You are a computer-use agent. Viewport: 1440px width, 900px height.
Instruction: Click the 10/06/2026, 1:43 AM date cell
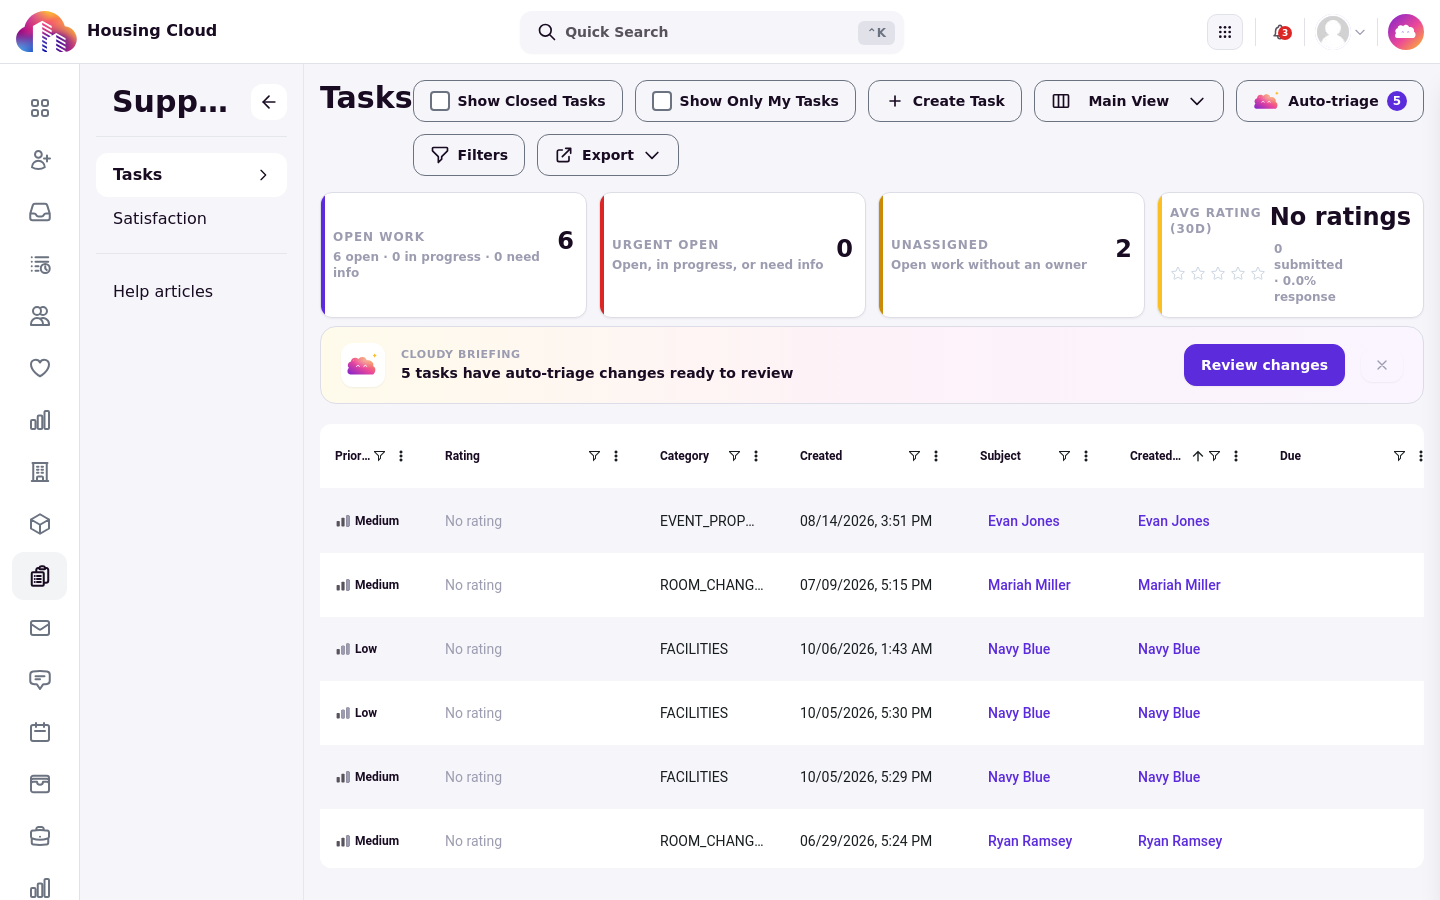tap(866, 649)
